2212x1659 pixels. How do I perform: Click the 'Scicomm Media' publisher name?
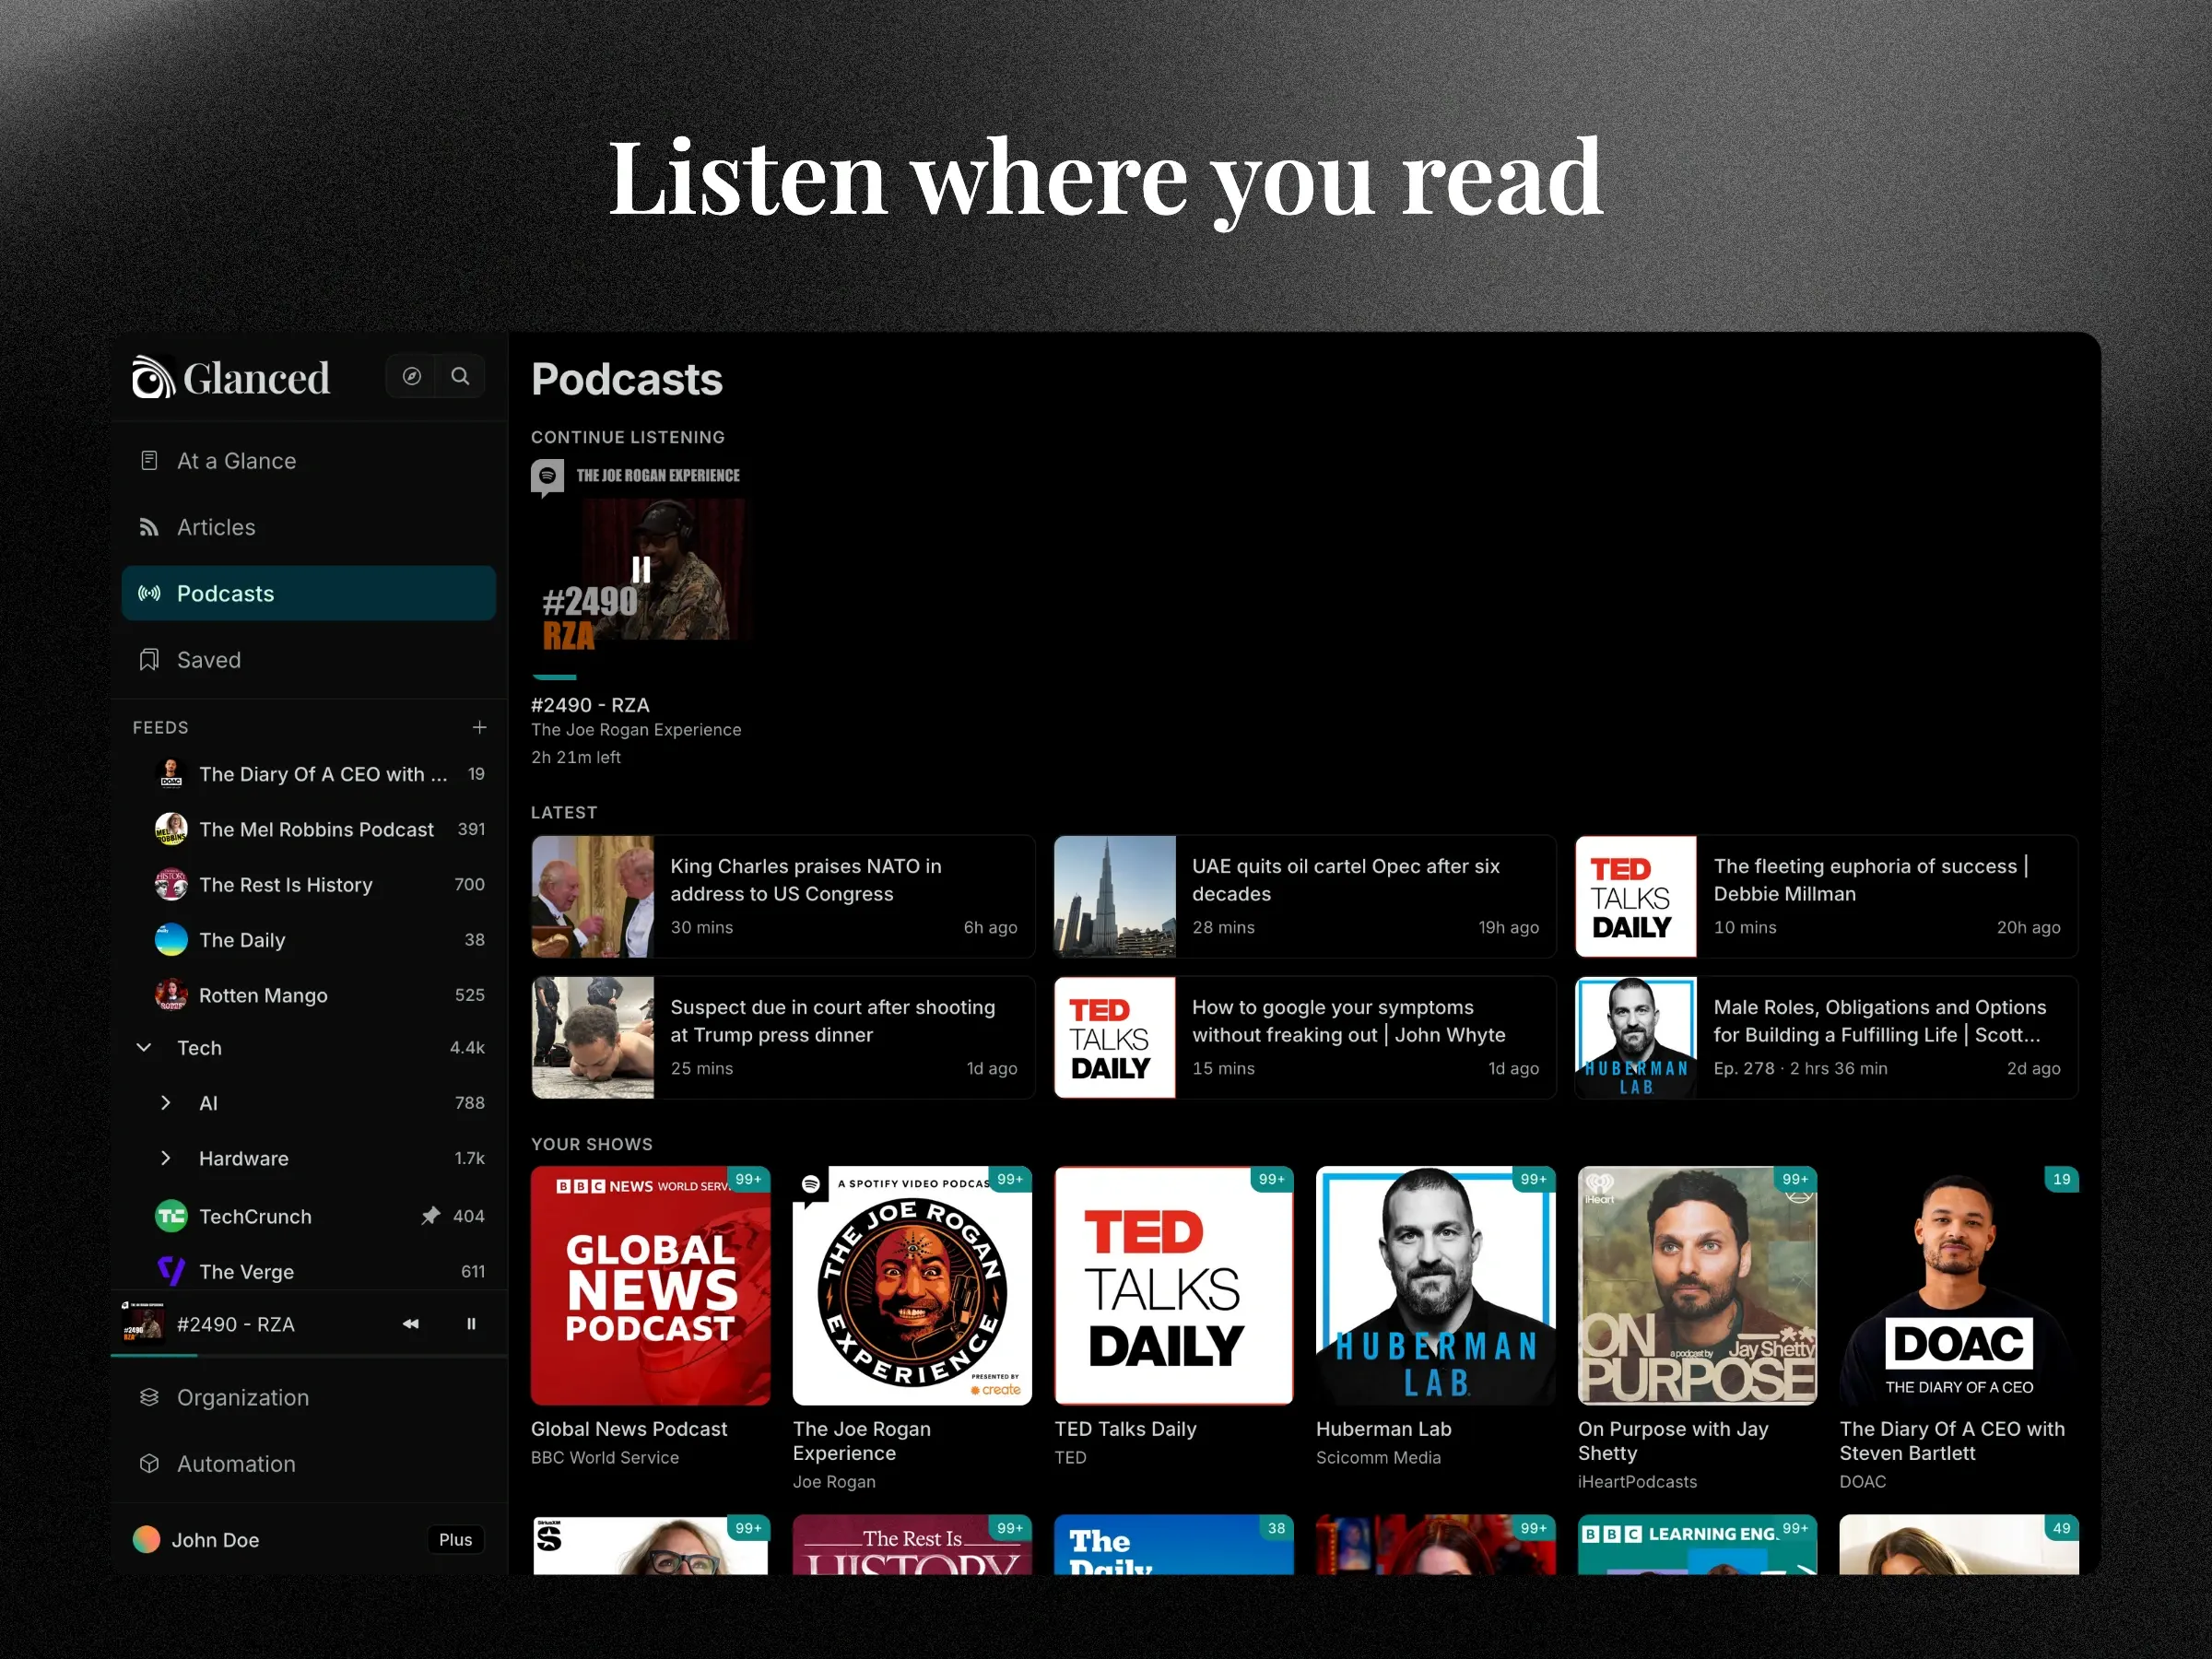[1378, 1457]
